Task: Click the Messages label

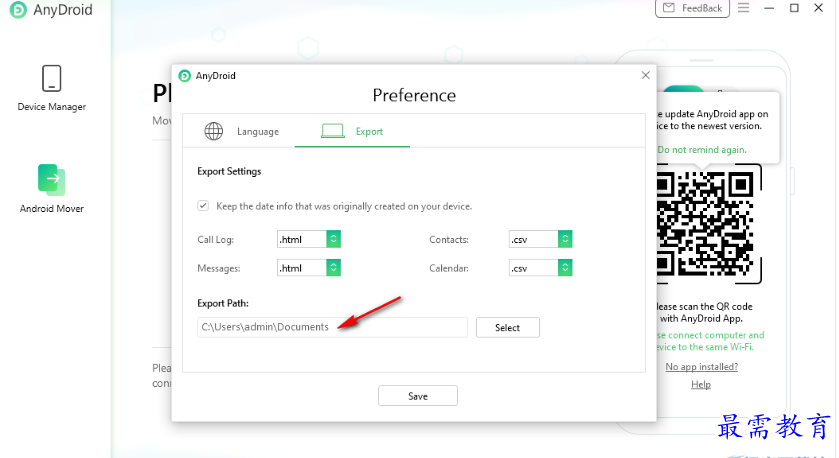Action: point(219,268)
